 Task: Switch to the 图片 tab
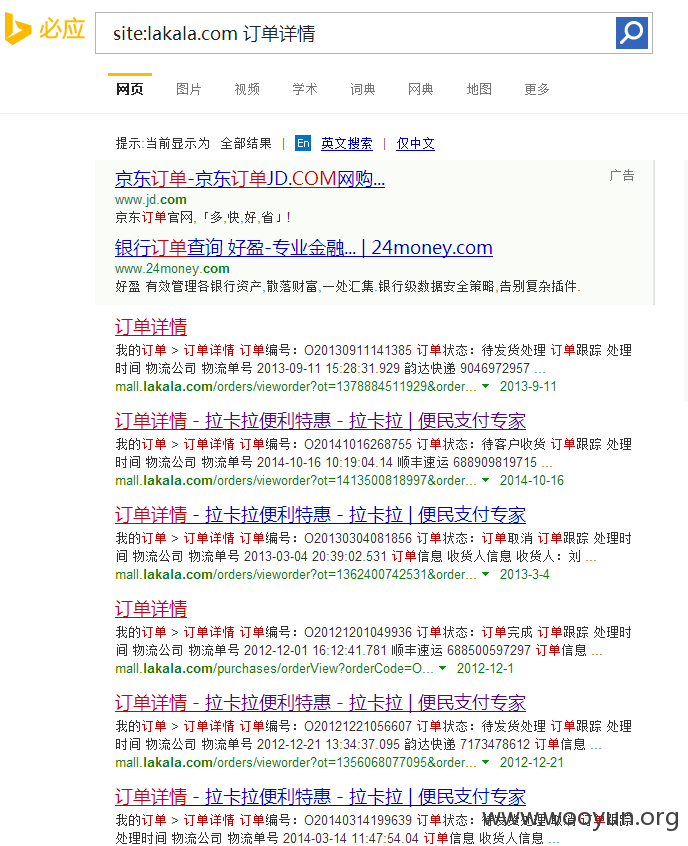click(189, 89)
